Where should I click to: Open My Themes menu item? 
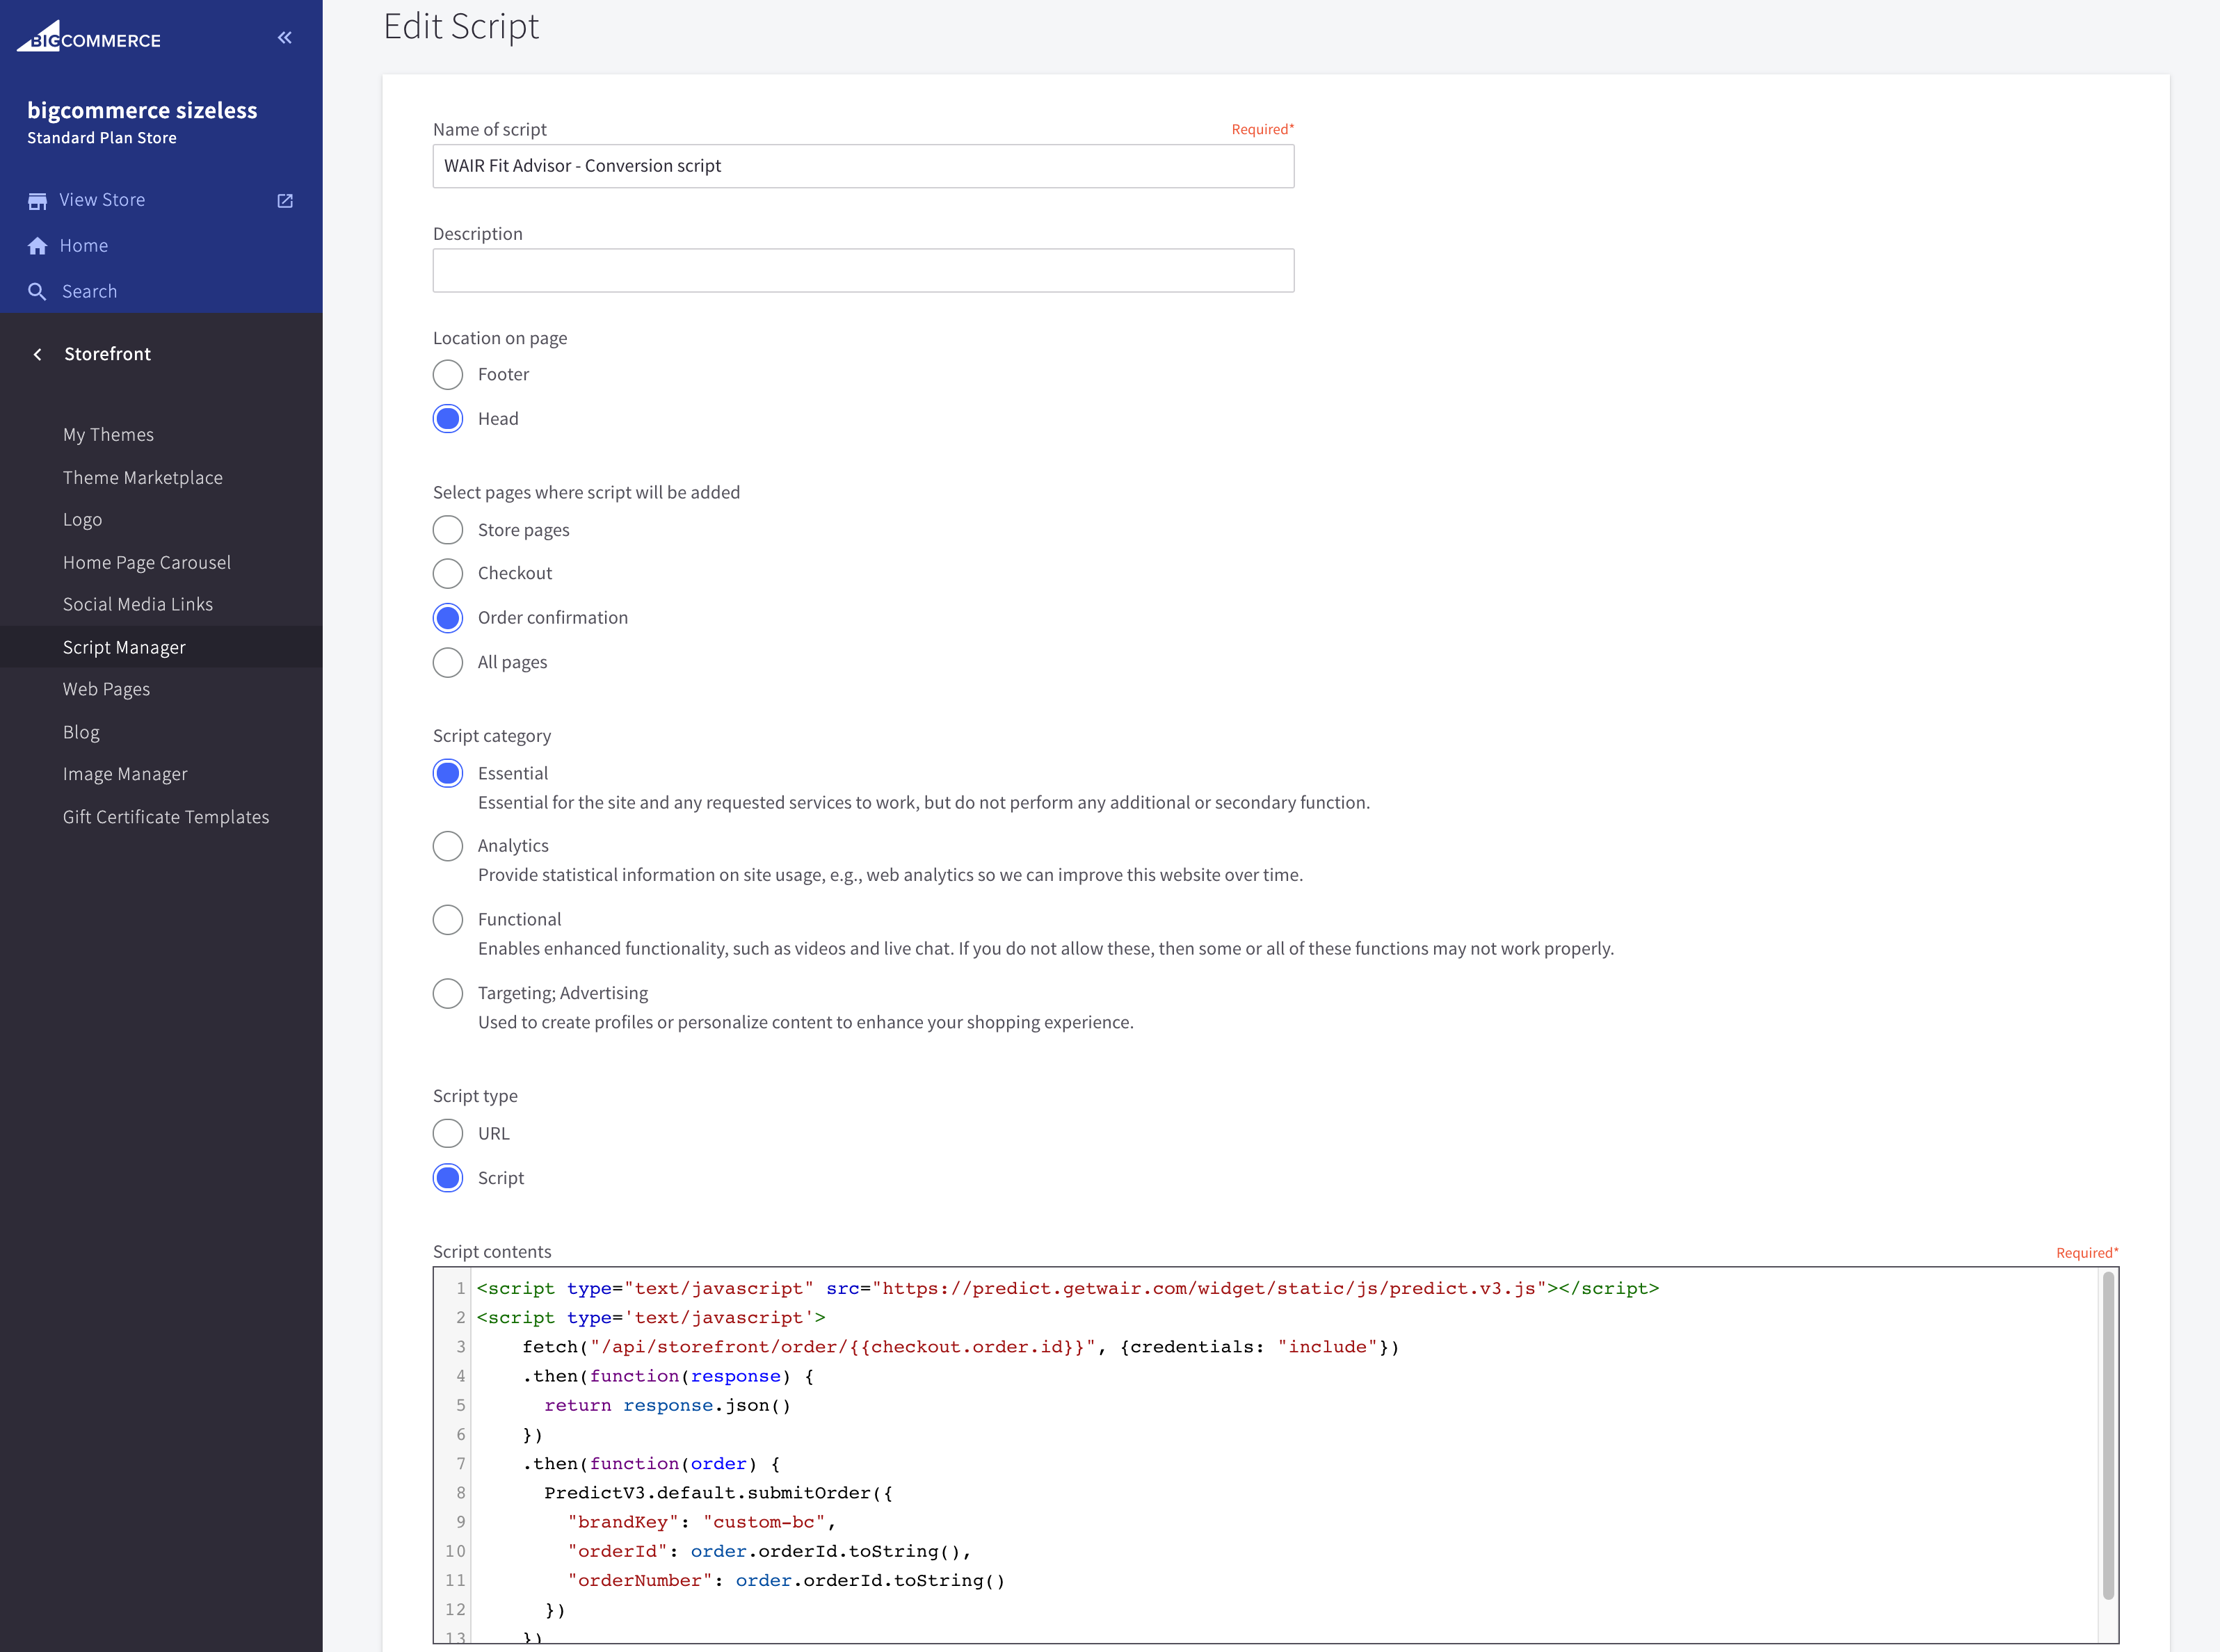coord(108,435)
